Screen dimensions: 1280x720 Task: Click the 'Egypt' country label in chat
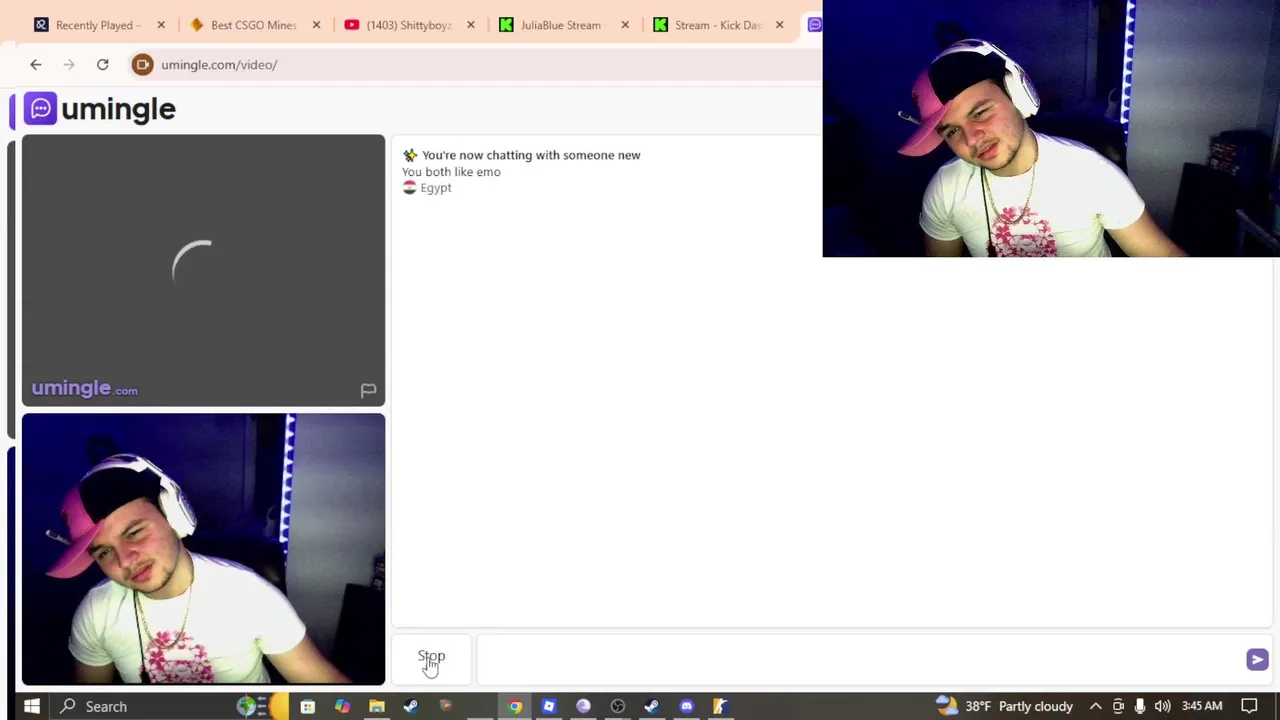[435, 188]
